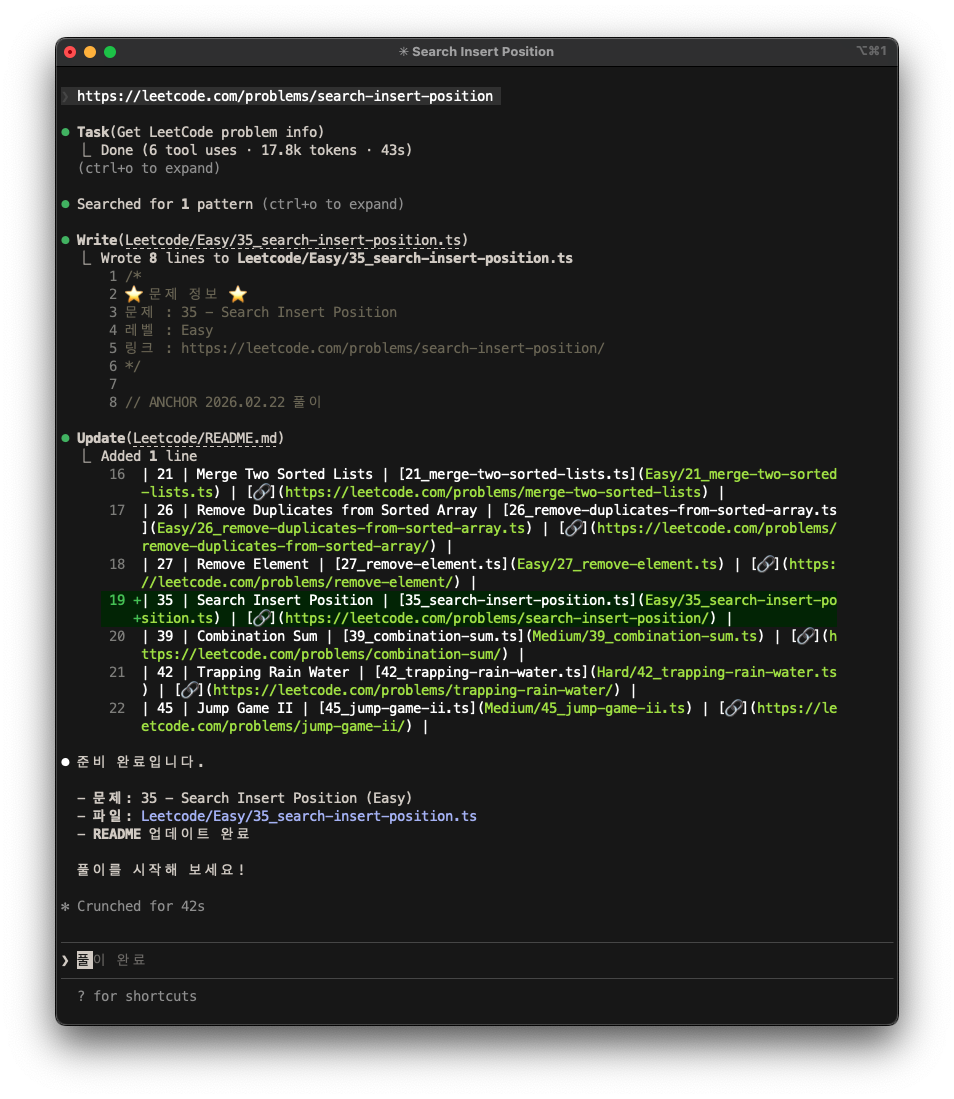The width and height of the screenshot is (954, 1099).
Task: Click the green bullet beside the Update README entry
Action: [65, 438]
